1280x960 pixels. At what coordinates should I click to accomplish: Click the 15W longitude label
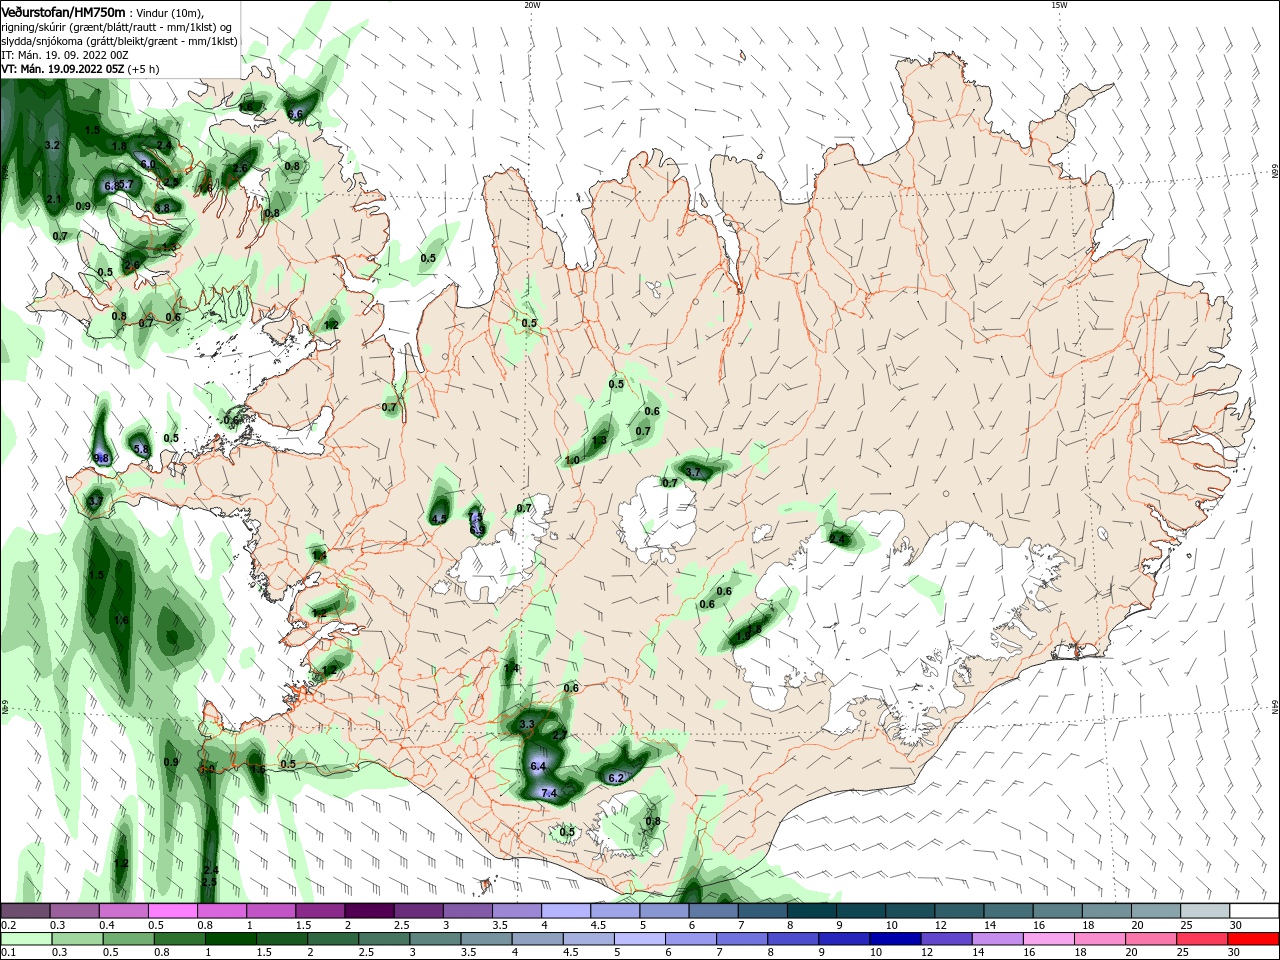point(1059,5)
